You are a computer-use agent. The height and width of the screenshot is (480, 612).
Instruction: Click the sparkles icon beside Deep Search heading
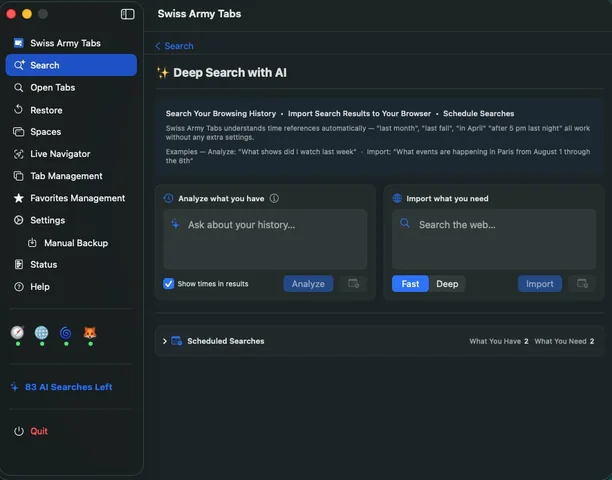[x=162, y=73]
